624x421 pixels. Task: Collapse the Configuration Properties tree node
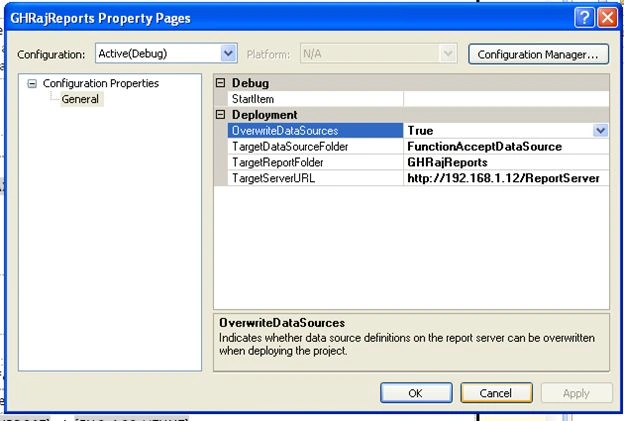[x=32, y=84]
